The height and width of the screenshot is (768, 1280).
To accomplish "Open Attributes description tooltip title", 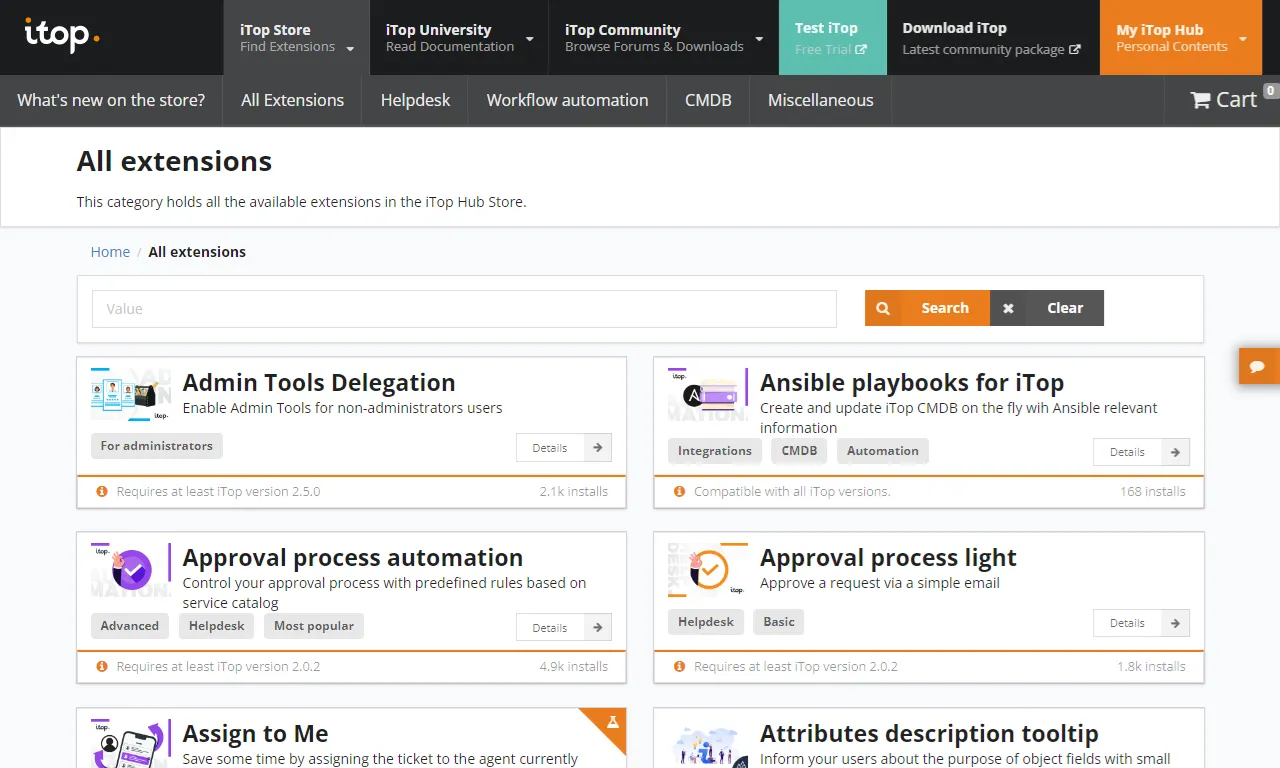I will [x=929, y=734].
